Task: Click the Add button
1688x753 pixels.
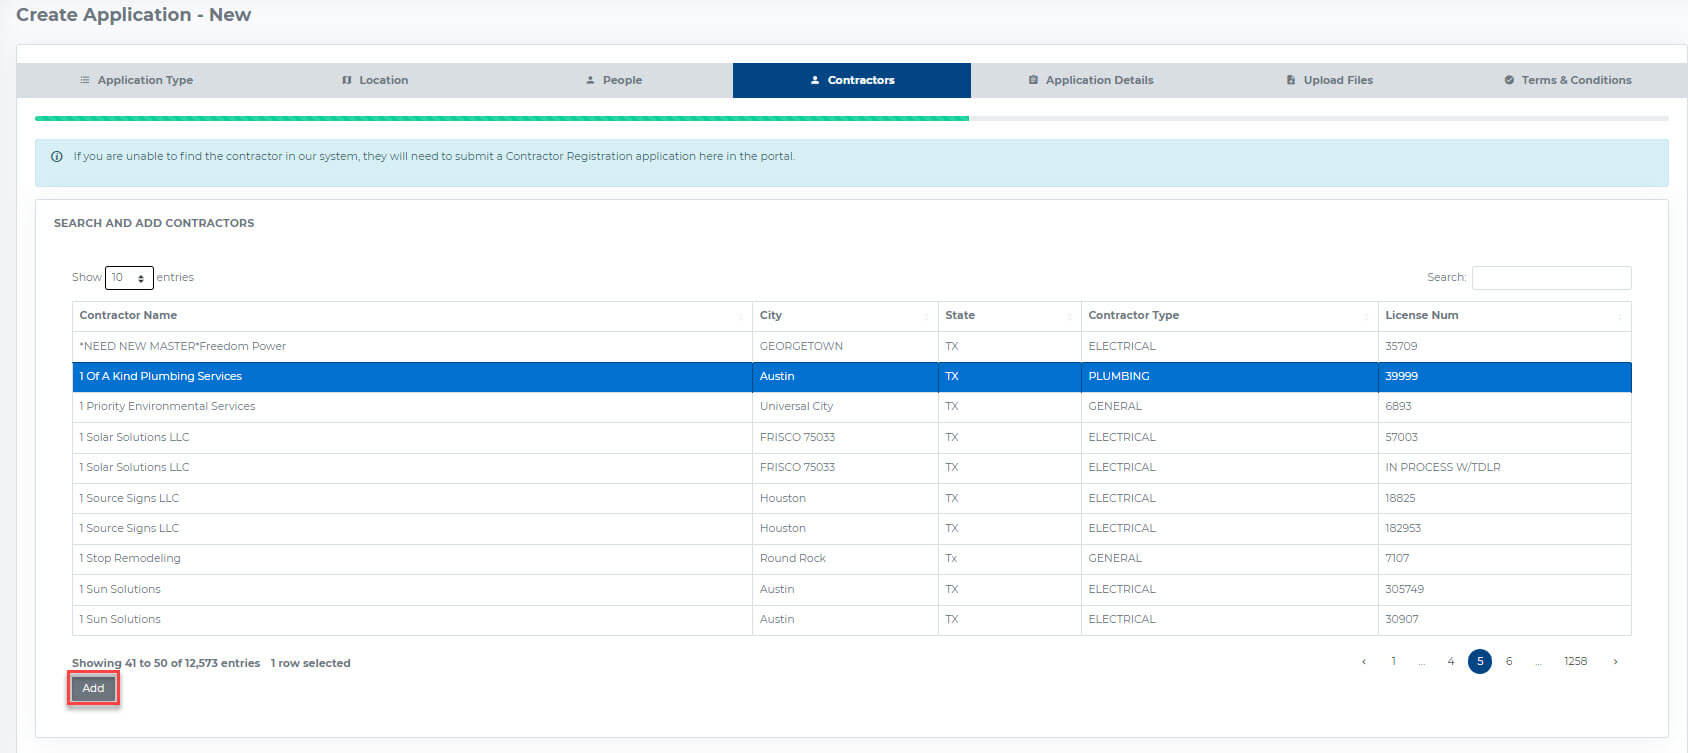Action: [93, 688]
